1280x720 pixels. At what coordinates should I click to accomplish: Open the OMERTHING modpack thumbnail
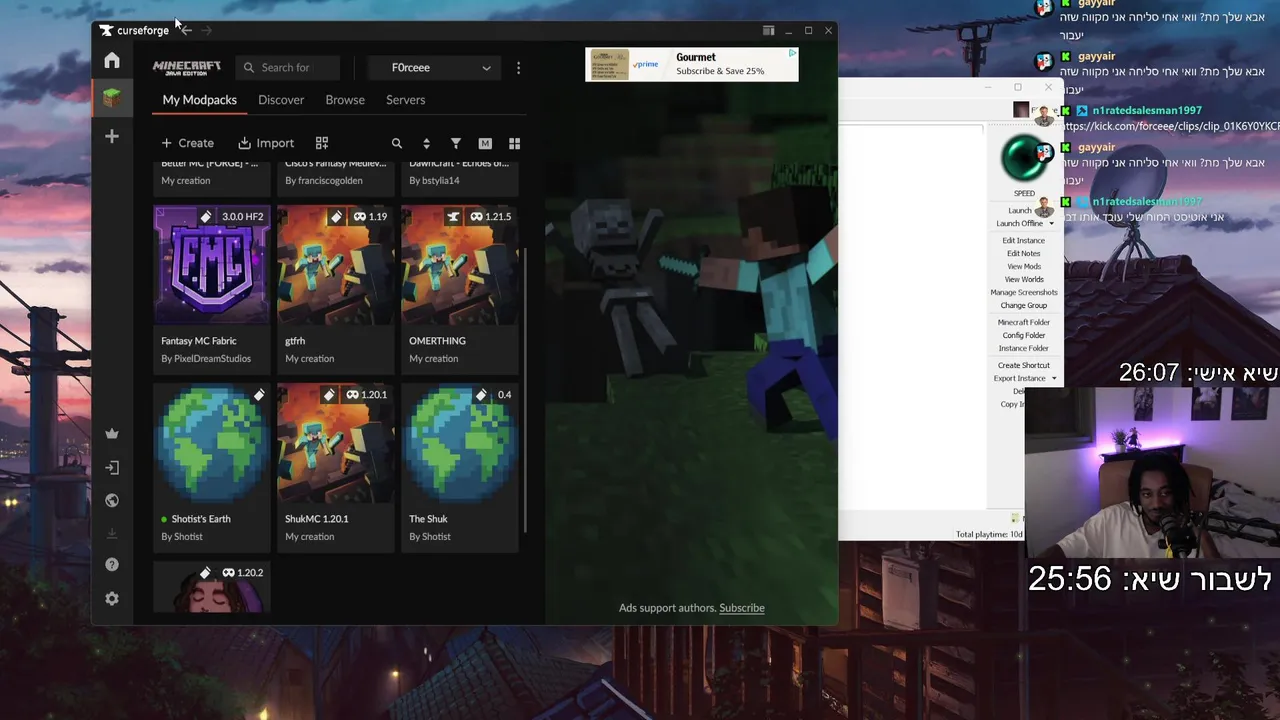point(459,265)
